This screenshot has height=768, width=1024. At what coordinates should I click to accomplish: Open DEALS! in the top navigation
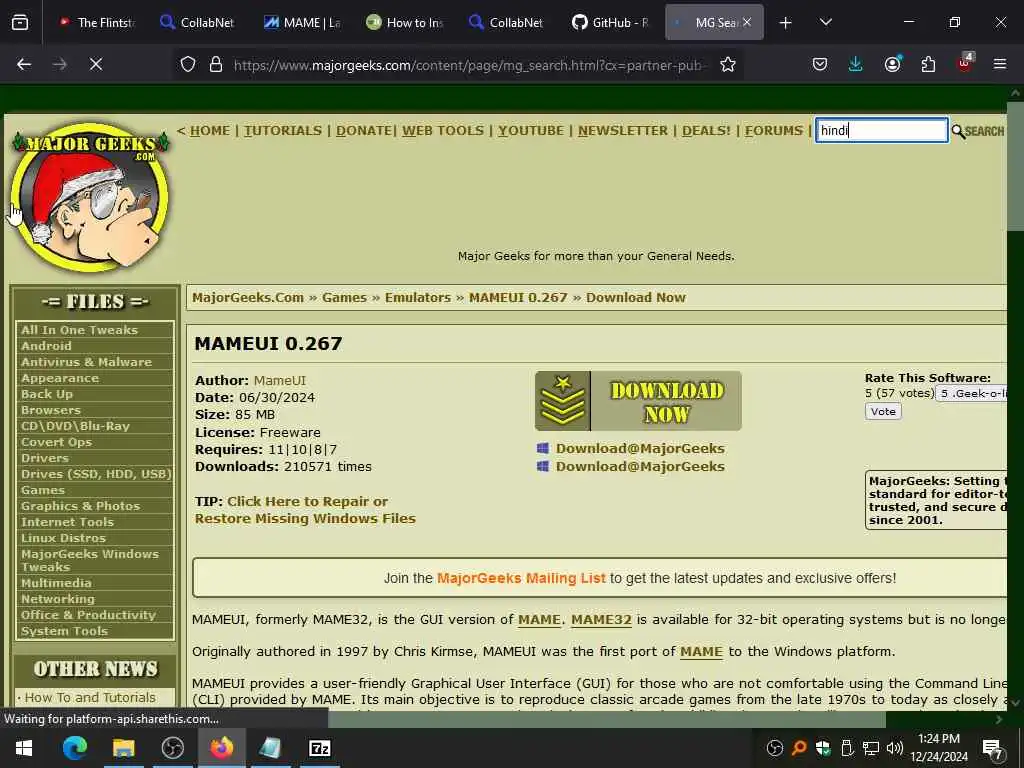tap(706, 131)
